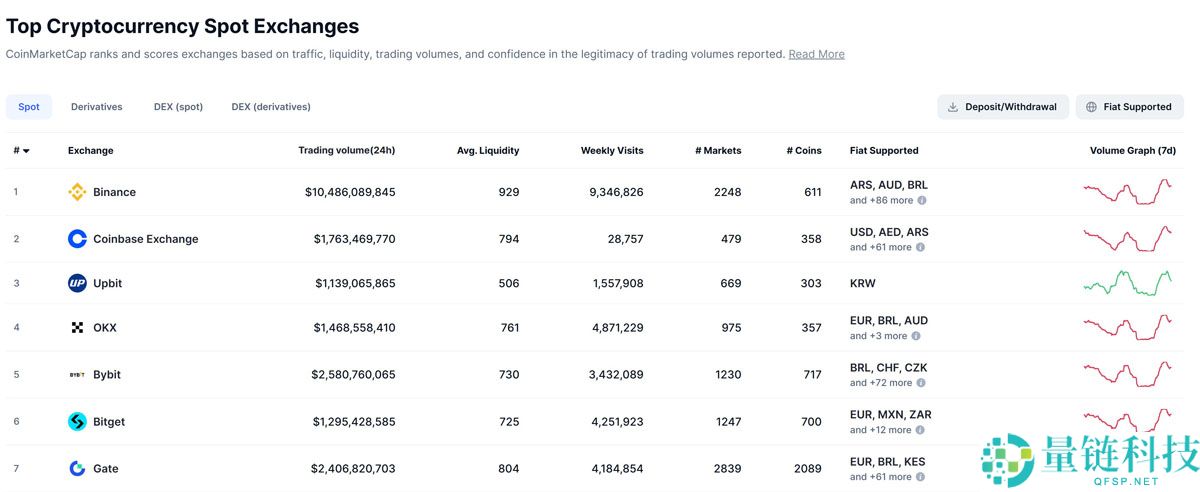
Task: Click Binance's weekly visits 9,346,826
Action: coord(616,192)
